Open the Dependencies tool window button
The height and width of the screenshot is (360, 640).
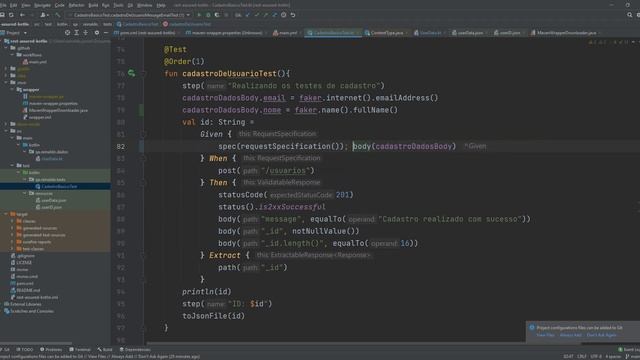click(135, 350)
